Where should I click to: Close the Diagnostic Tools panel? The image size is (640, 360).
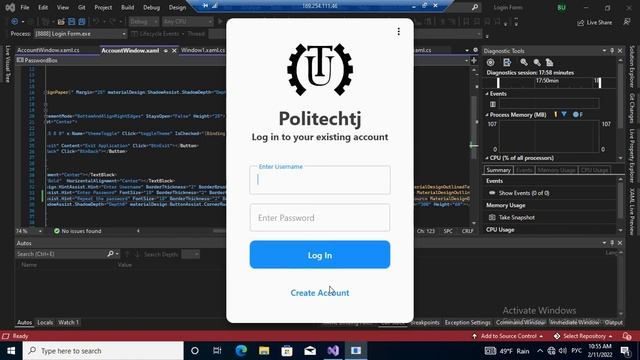[x=620, y=51]
